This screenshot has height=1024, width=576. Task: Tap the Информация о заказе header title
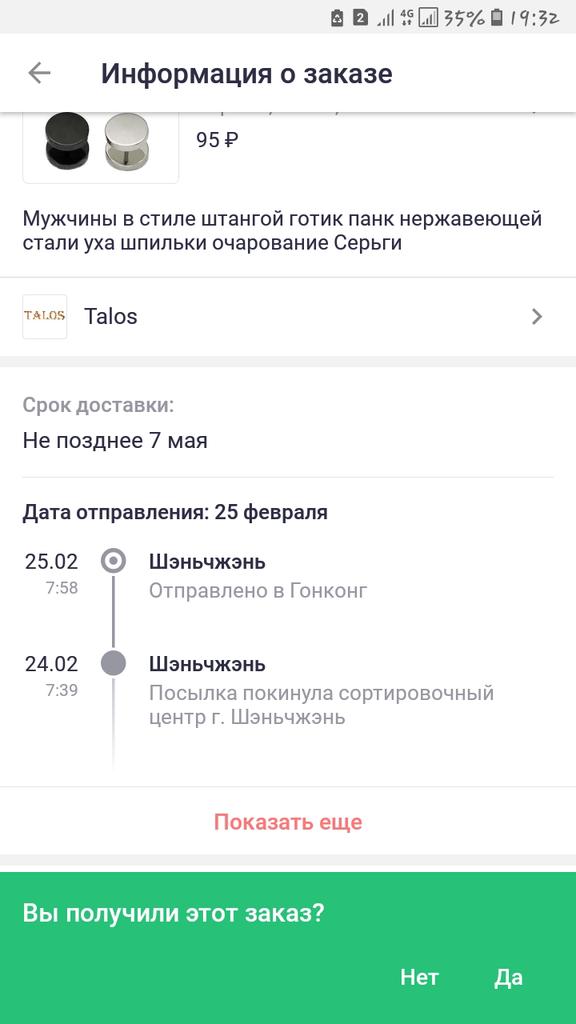click(247, 73)
